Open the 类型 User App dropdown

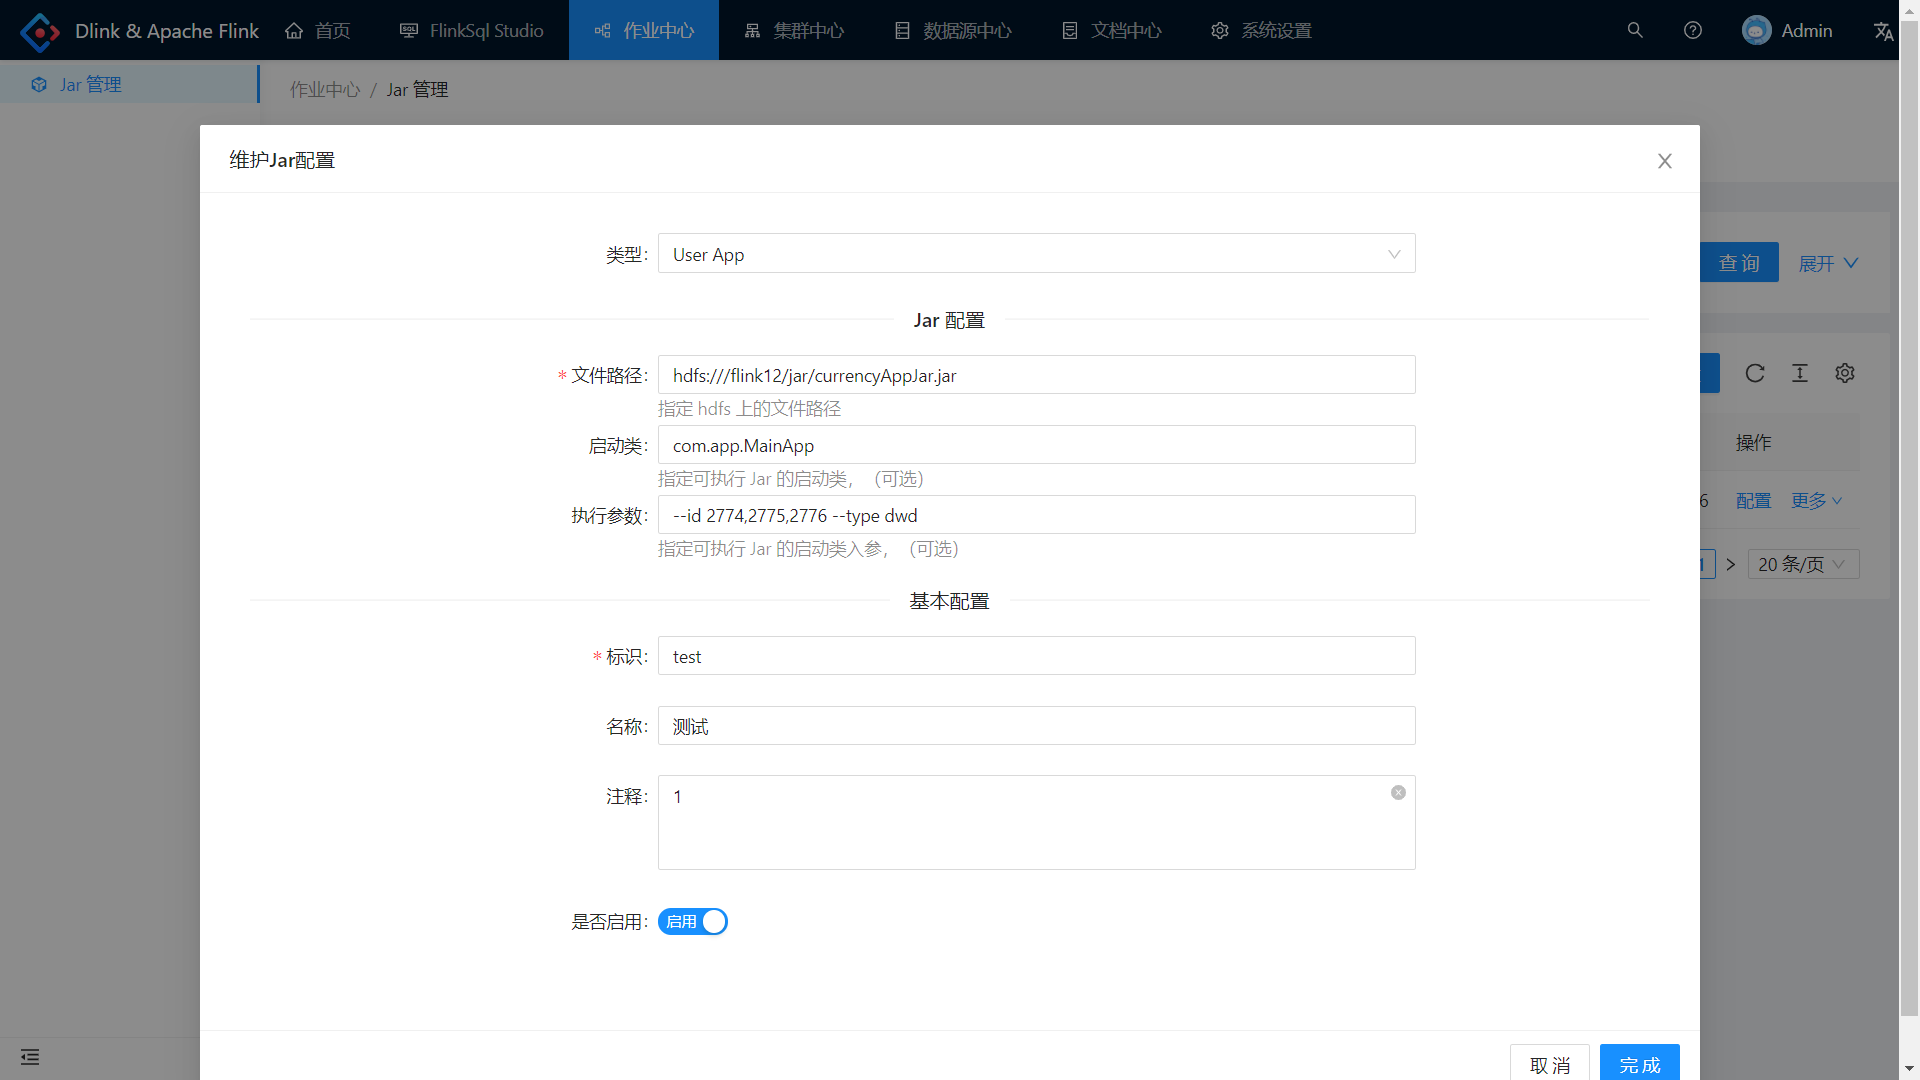coord(1036,254)
